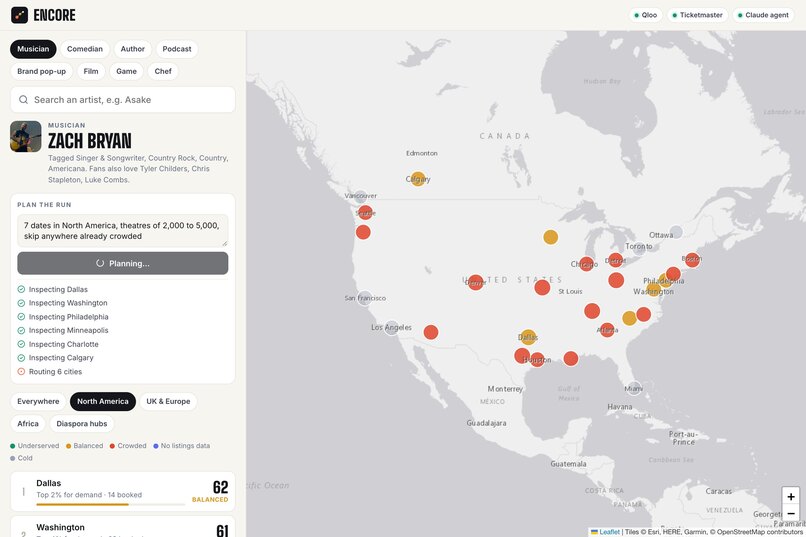Select the North America region filter
This screenshot has height=537, width=806.
(103, 401)
